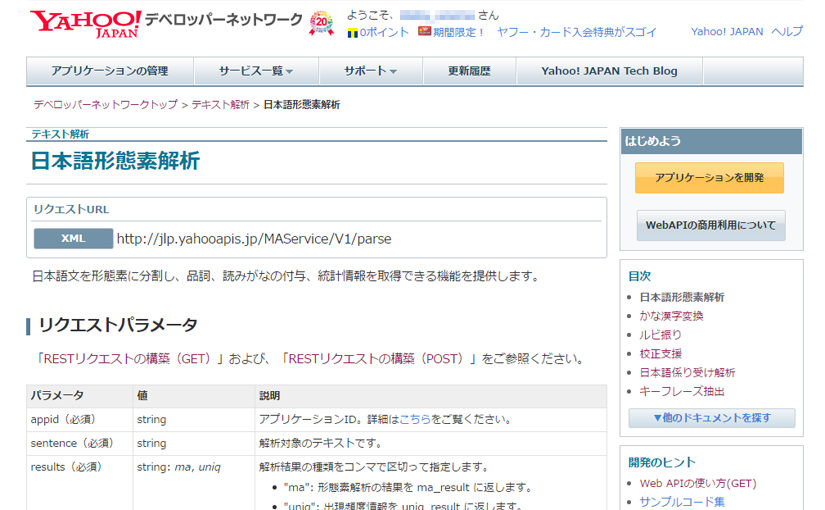Click the 20th anniversary badge icon

(321, 23)
